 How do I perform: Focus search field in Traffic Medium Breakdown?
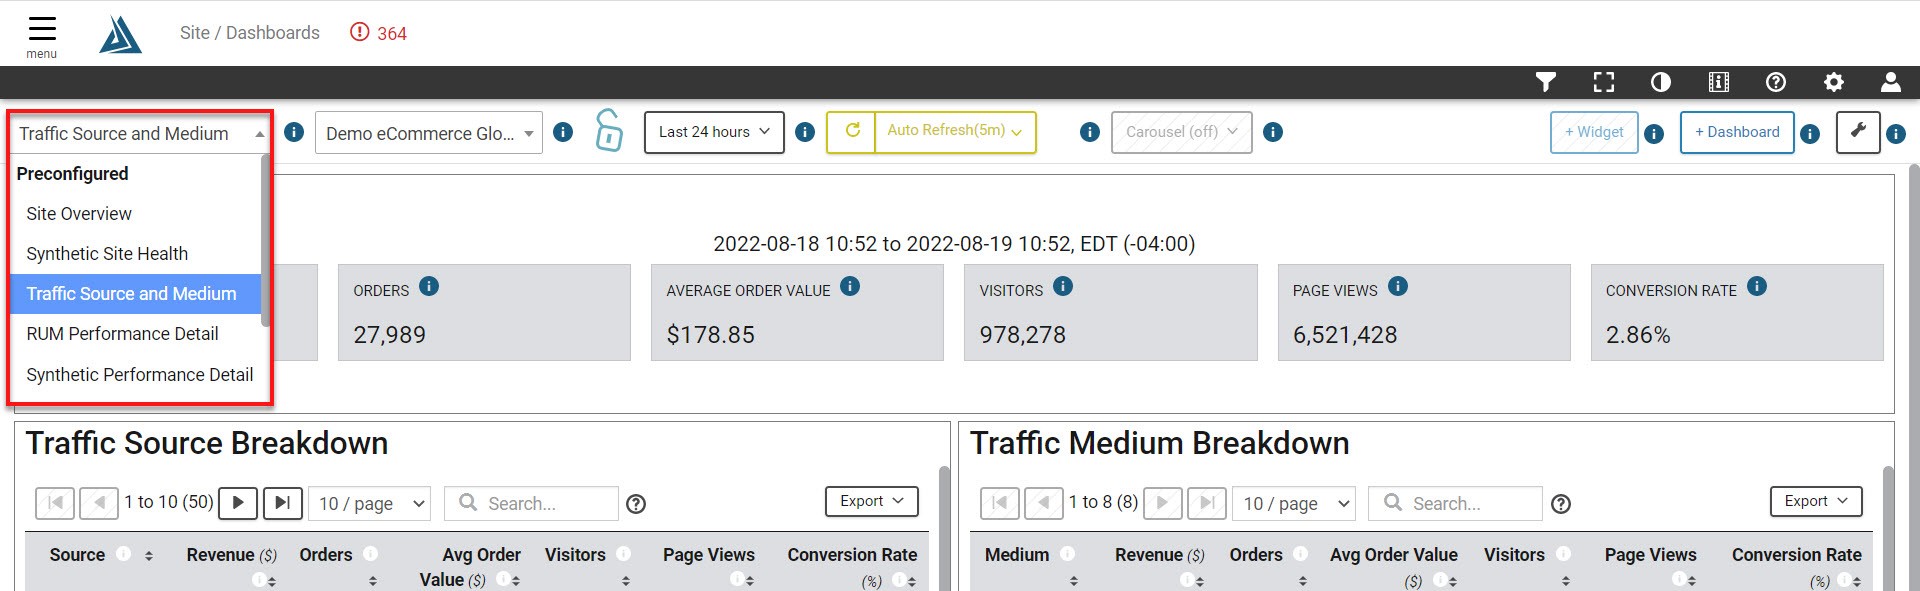point(1456,504)
